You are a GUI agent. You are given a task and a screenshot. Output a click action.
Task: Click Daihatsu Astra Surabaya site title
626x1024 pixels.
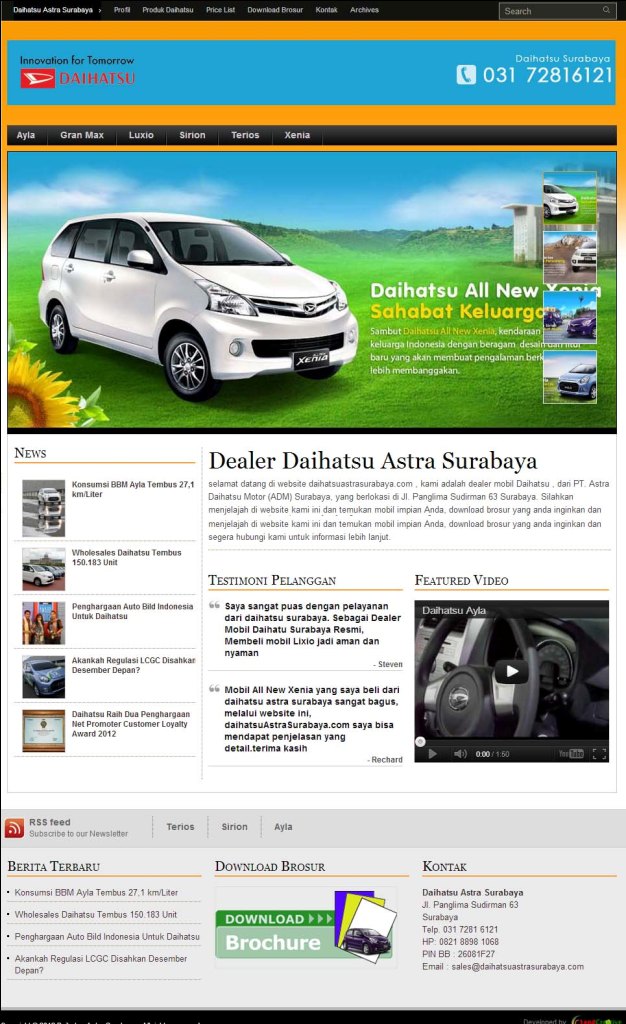click(x=53, y=10)
